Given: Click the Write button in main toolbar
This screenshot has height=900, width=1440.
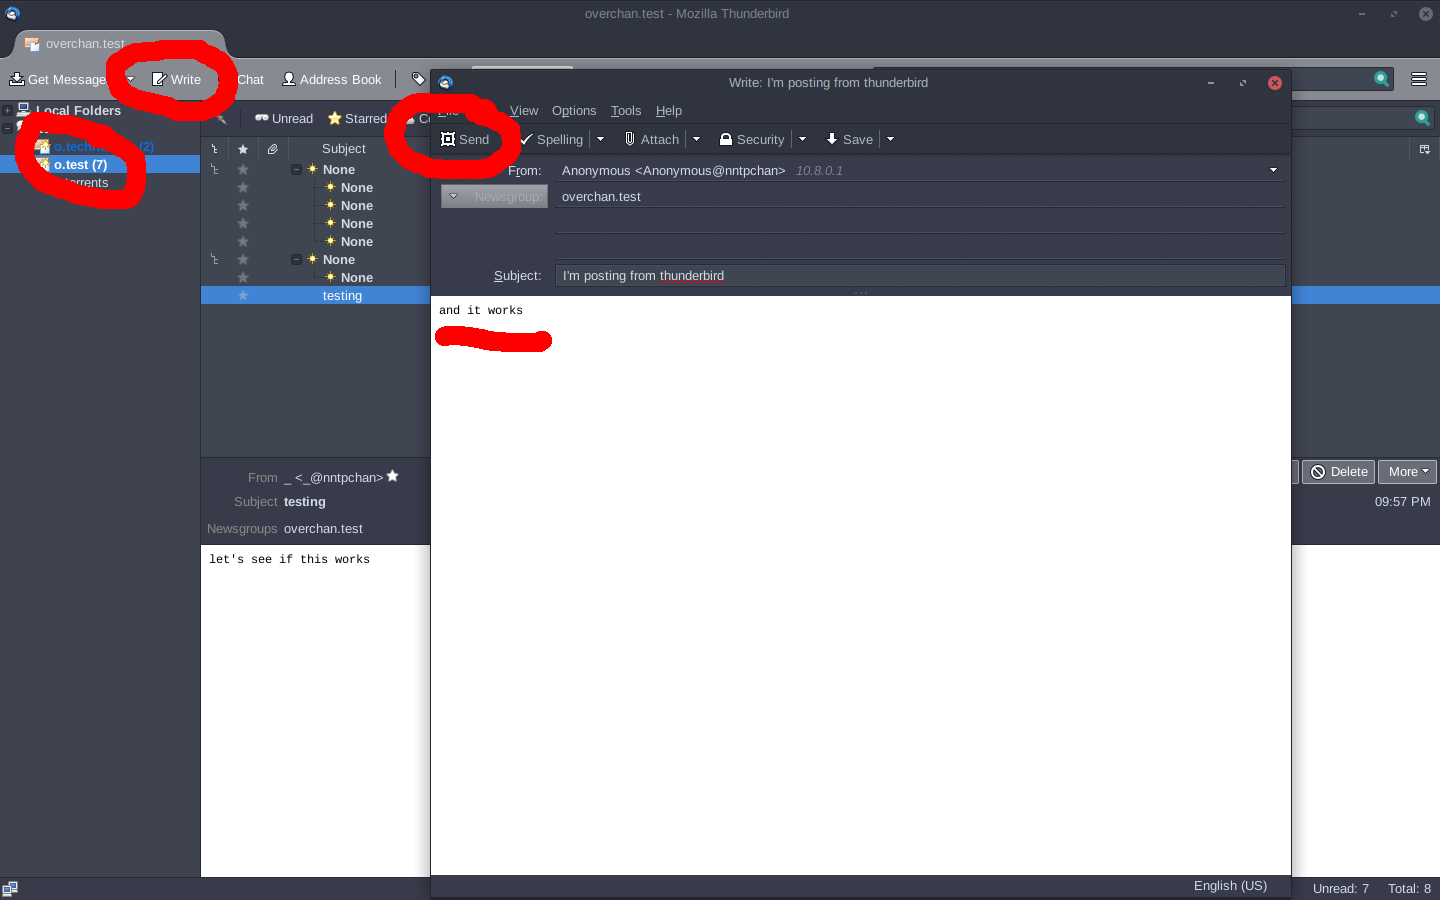Looking at the screenshot, I should [177, 79].
